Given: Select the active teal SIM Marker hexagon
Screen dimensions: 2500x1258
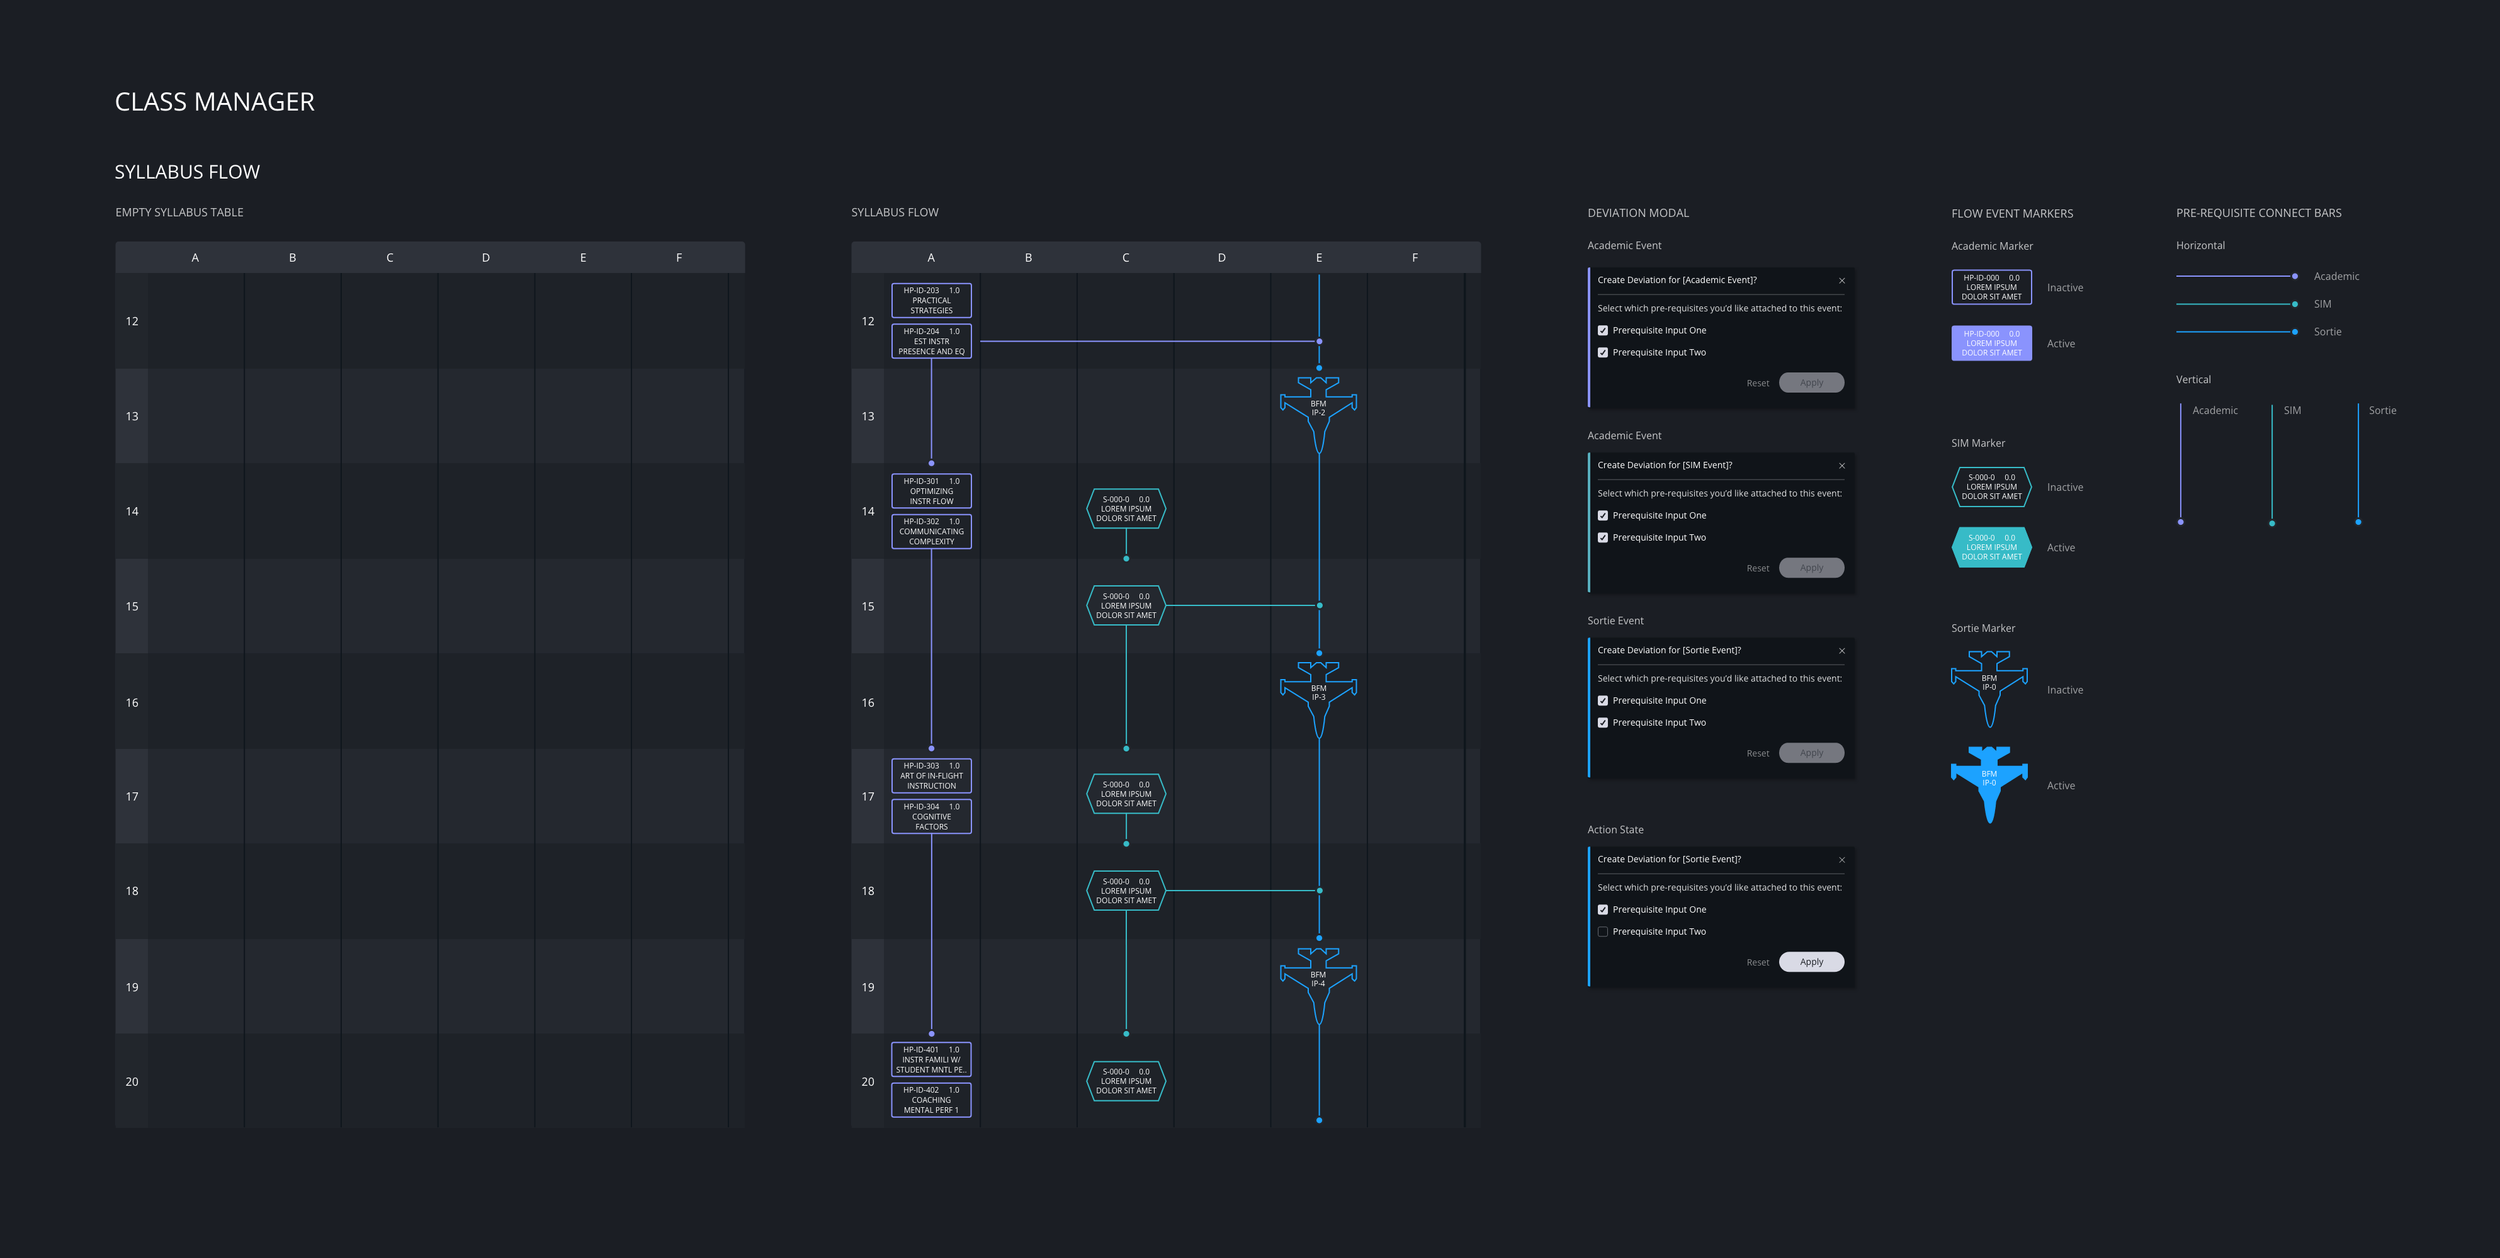Looking at the screenshot, I should 1991,547.
